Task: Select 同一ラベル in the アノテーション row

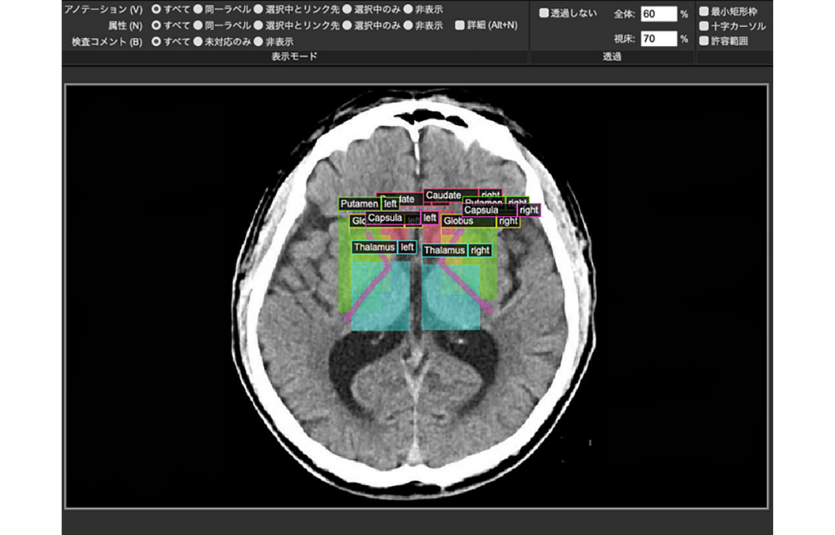Action: coord(198,9)
